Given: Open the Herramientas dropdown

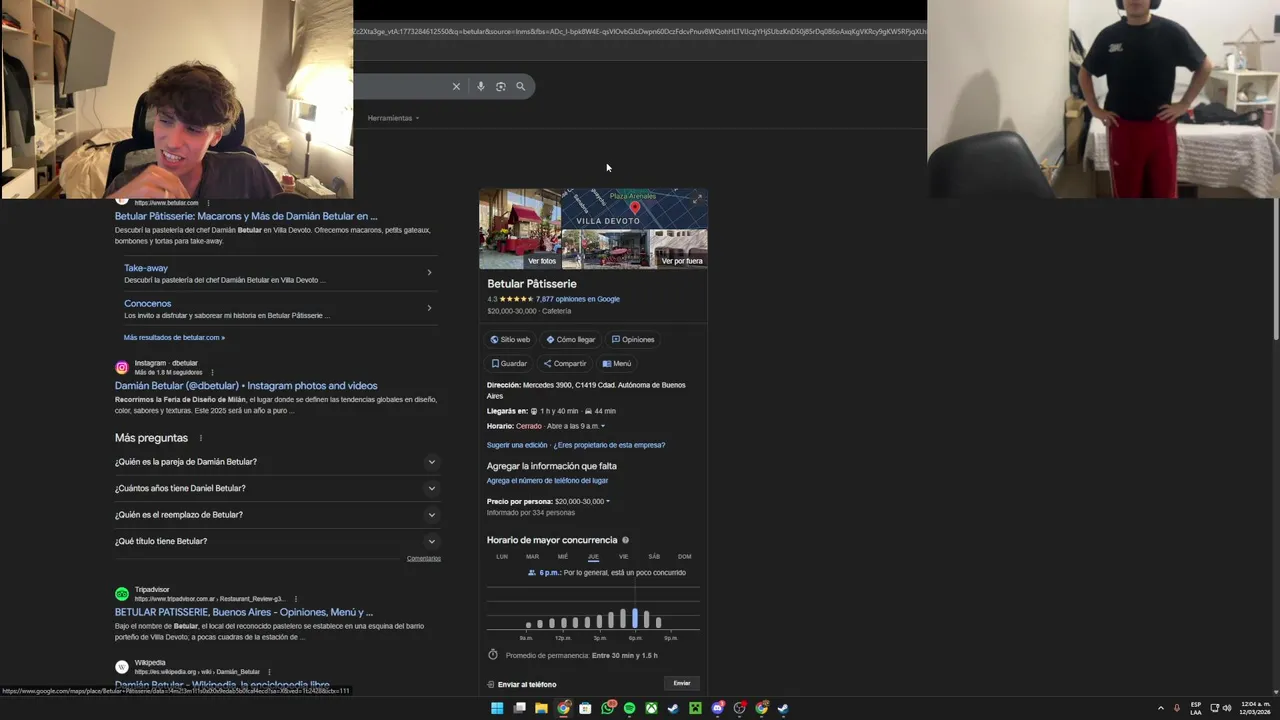Looking at the screenshot, I should tap(393, 118).
